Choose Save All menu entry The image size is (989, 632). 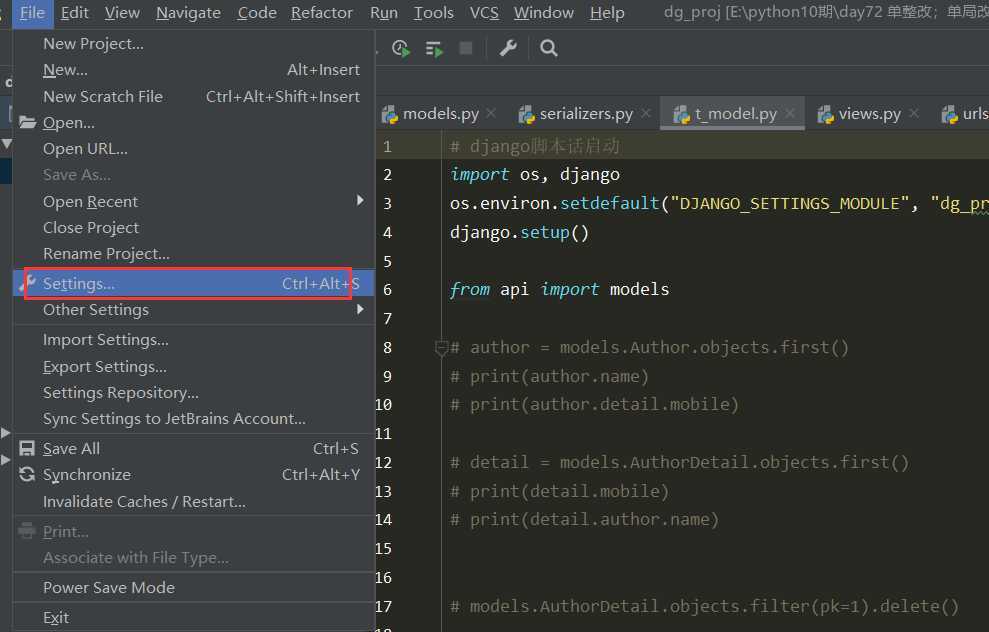tap(194, 448)
